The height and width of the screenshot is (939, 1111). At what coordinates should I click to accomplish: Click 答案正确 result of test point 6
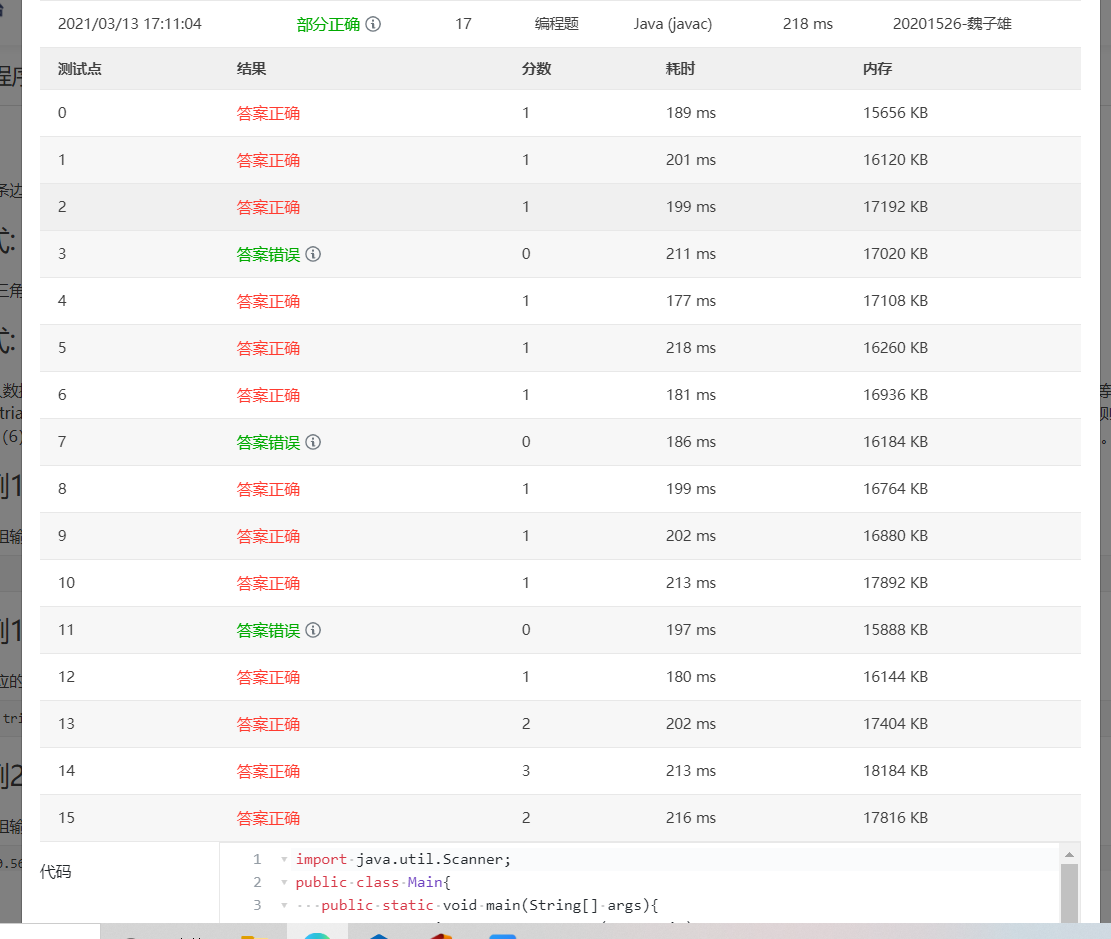tap(269, 395)
